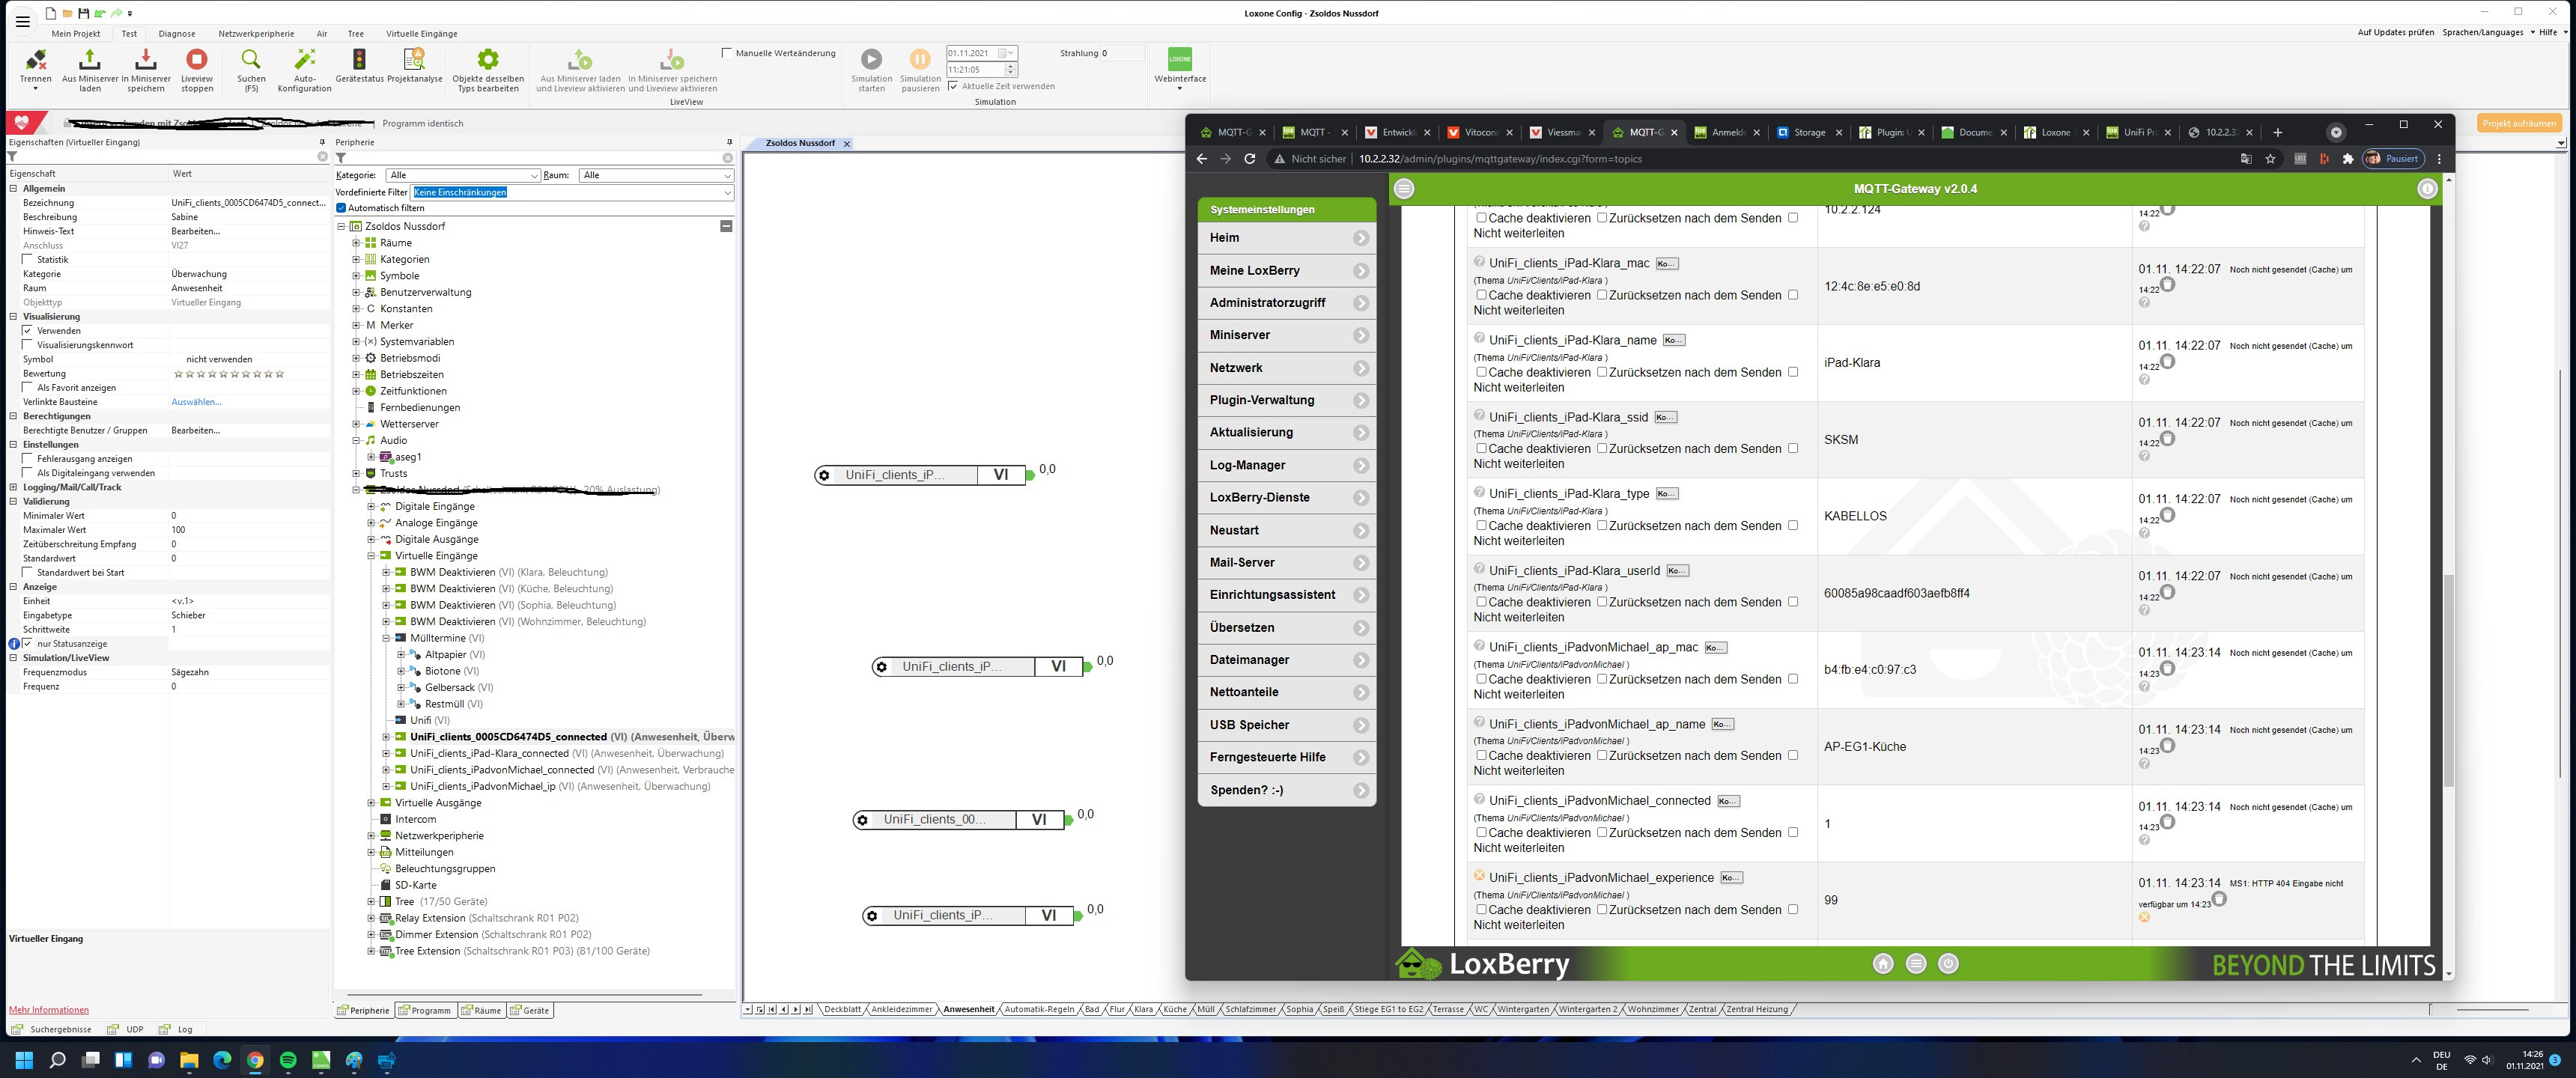Open the Raum filter dropdown
The width and height of the screenshot is (2576, 1078).
[656, 175]
